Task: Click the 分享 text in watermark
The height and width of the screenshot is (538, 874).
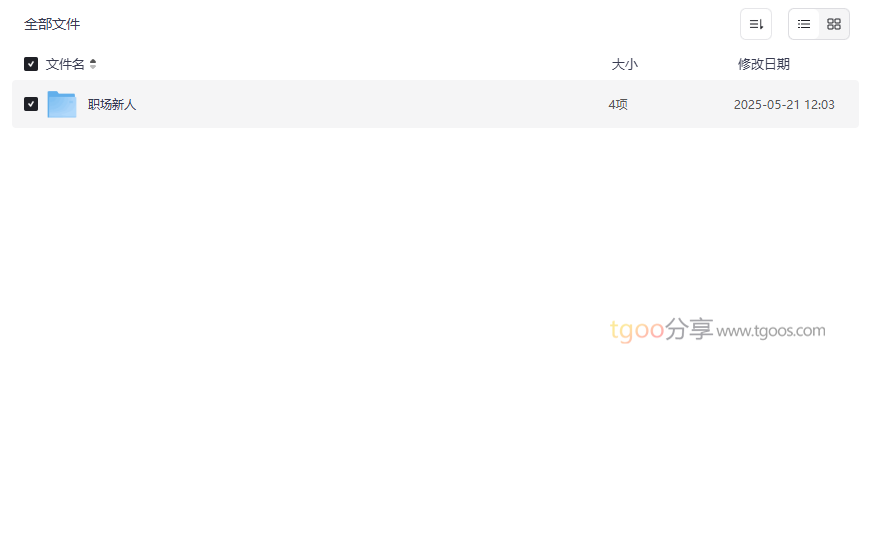Action: [x=689, y=329]
